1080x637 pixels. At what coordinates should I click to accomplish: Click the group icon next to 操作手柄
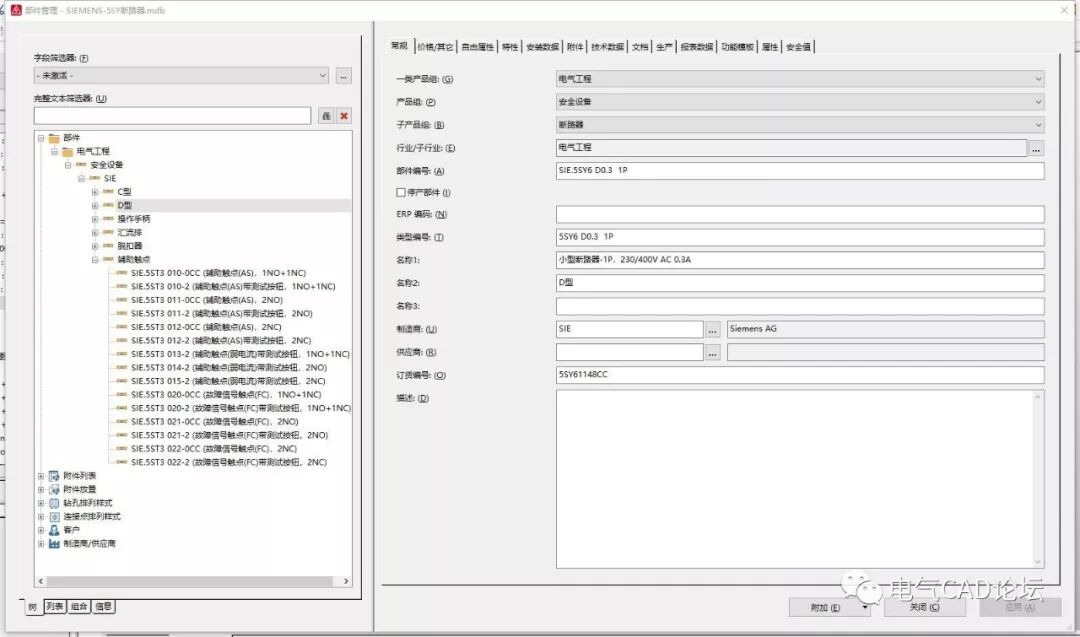[108, 219]
